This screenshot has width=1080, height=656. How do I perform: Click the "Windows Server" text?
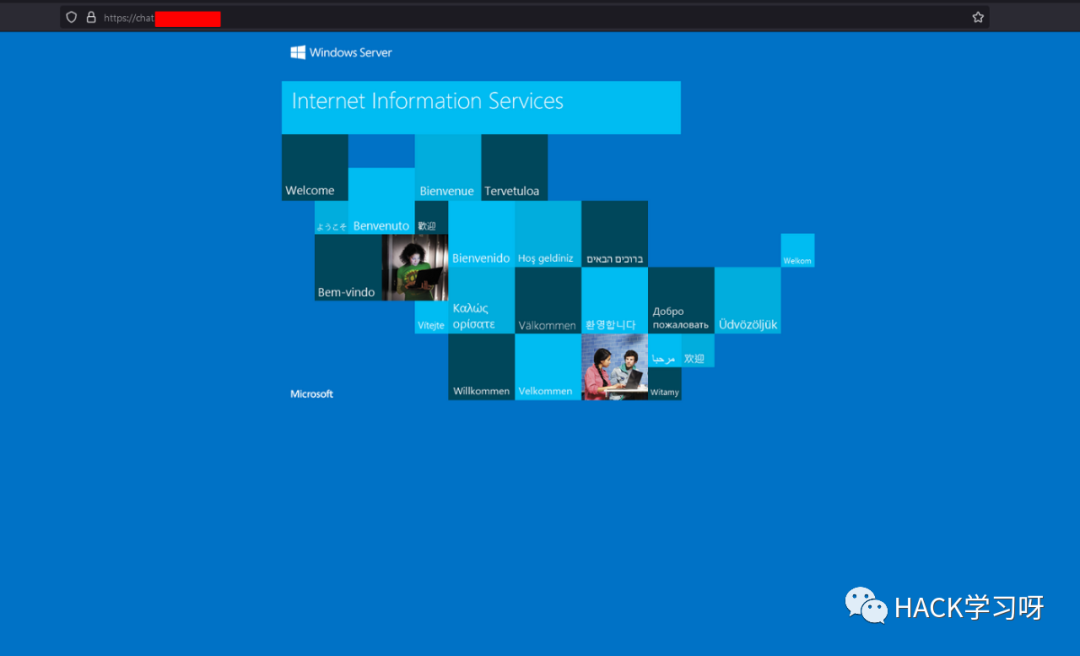(x=351, y=52)
